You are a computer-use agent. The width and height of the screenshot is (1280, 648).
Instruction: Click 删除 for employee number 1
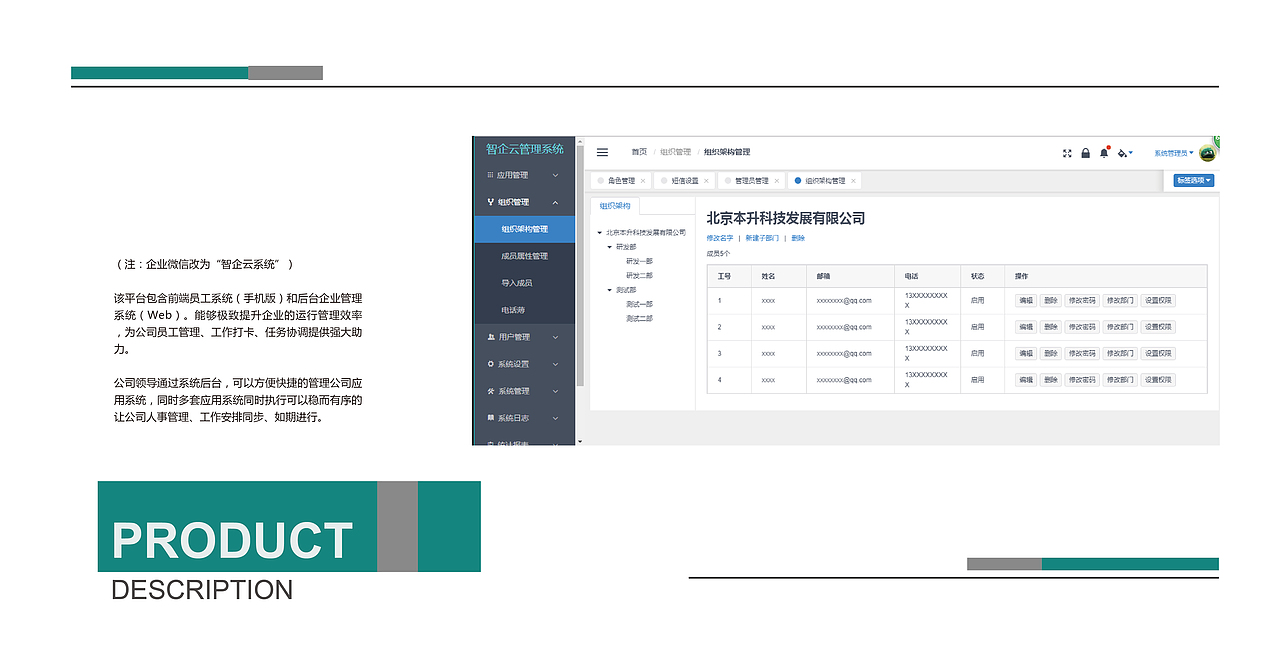(x=1050, y=300)
